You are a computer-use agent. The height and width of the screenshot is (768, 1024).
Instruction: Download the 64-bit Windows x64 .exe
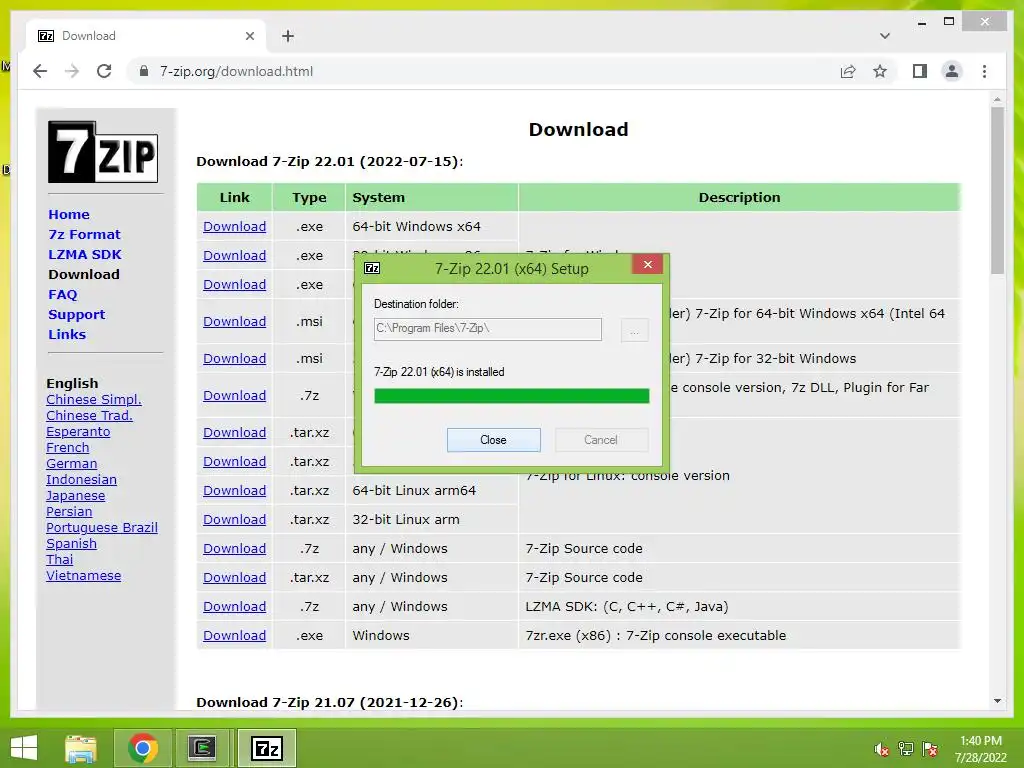coord(234,227)
